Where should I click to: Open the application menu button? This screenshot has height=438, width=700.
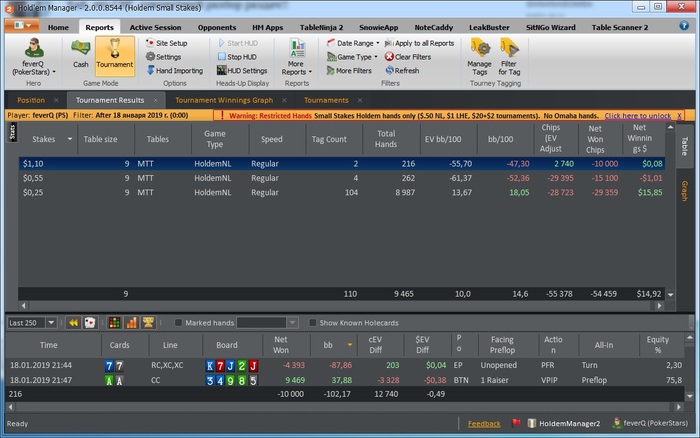click(22, 25)
